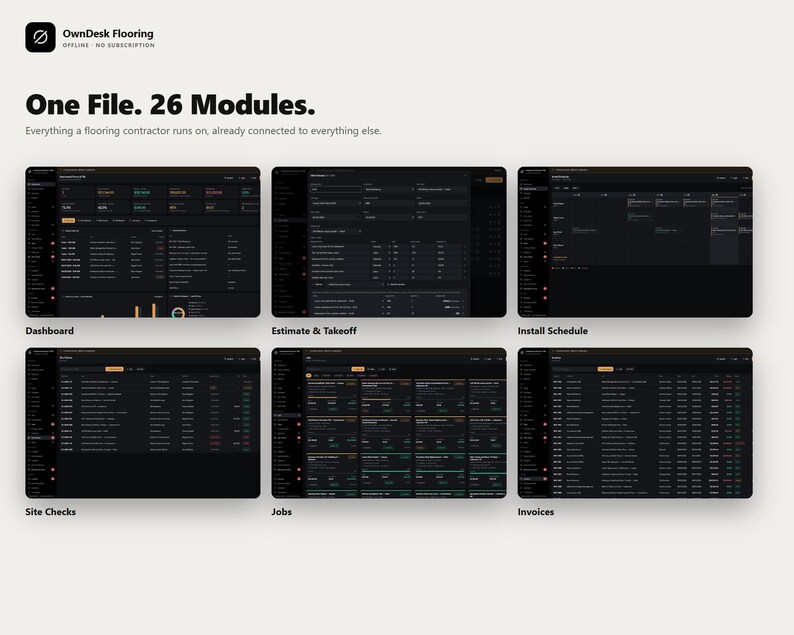Open the Estimate & Takeoff screenshot thumbnail
The height and width of the screenshot is (635, 794).
(389, 242)
